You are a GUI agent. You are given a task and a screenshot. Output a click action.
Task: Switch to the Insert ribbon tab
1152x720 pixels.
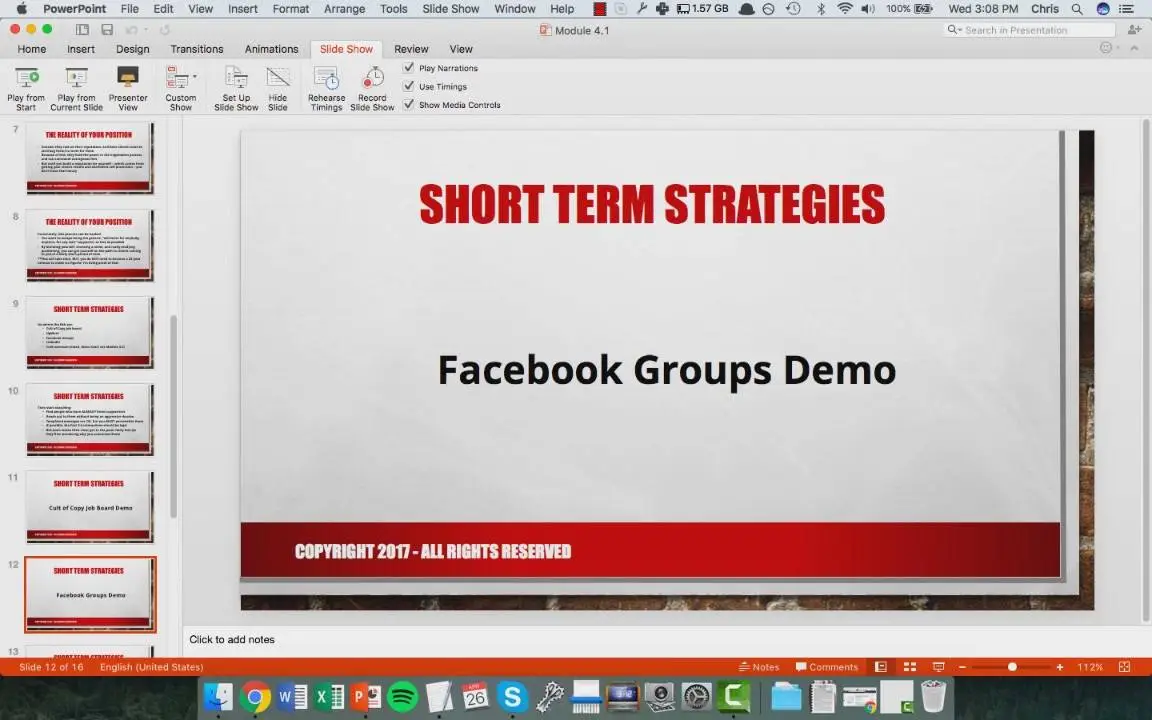tap(81, 49)
